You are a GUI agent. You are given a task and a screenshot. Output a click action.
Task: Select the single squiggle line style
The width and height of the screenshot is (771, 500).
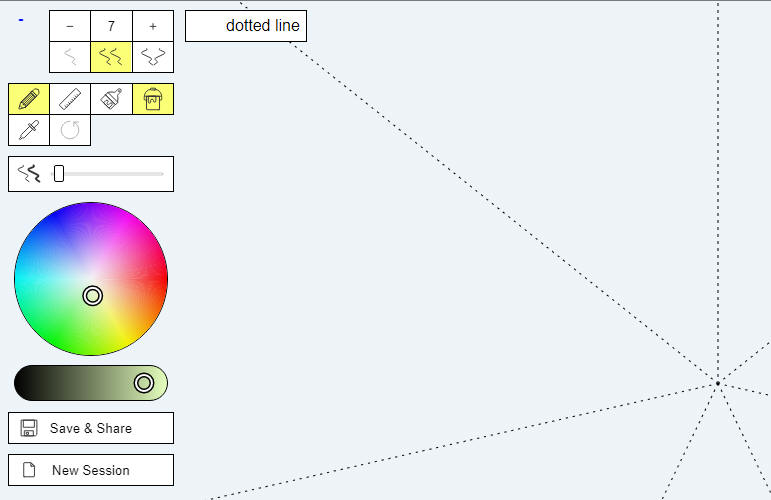click(70, 57)
